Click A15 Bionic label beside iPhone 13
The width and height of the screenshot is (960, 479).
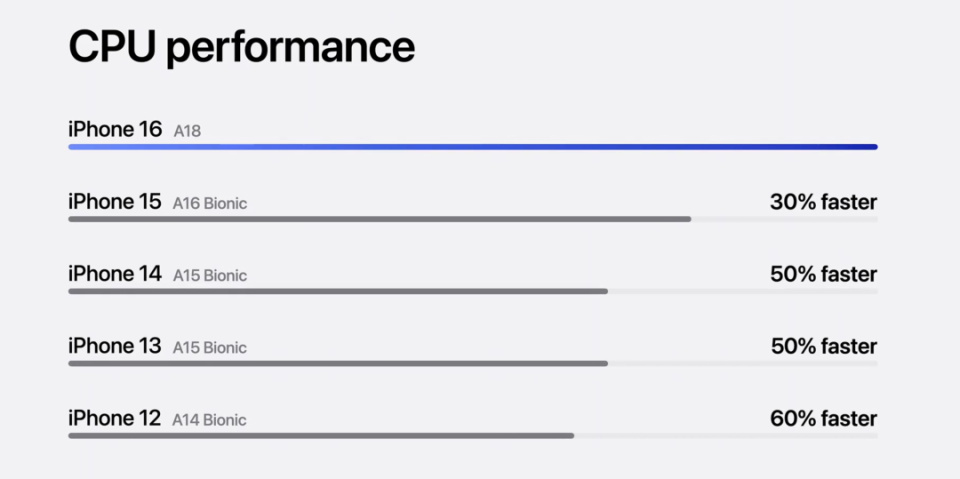tap(210, 348)
